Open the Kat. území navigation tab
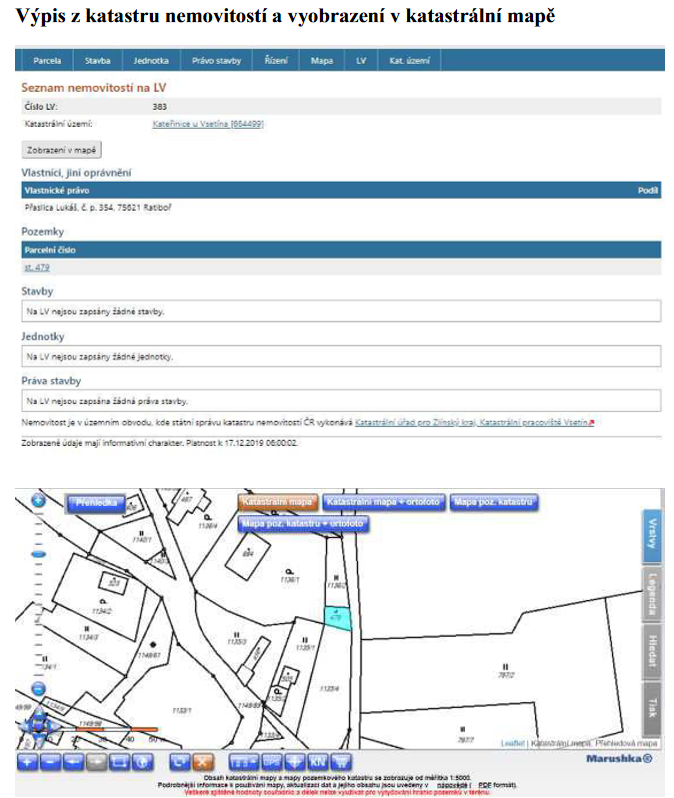Viewport: 674px width, 798px height. 409,61
